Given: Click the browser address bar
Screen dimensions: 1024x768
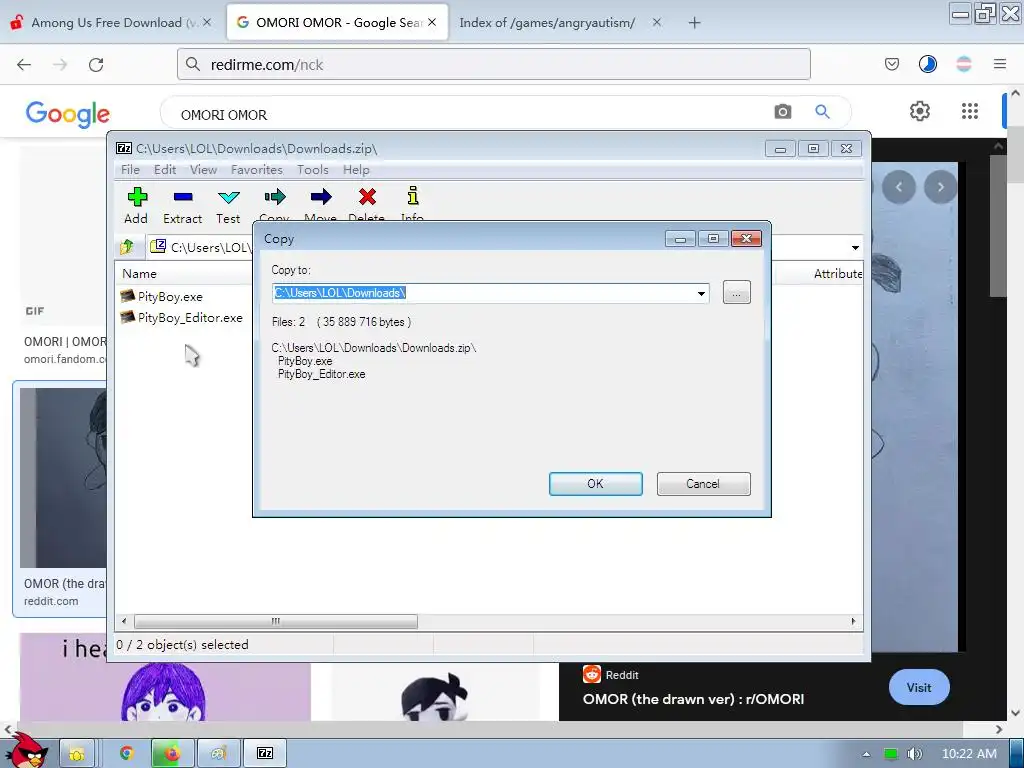Looking at the screenshot, I should 494,65.
